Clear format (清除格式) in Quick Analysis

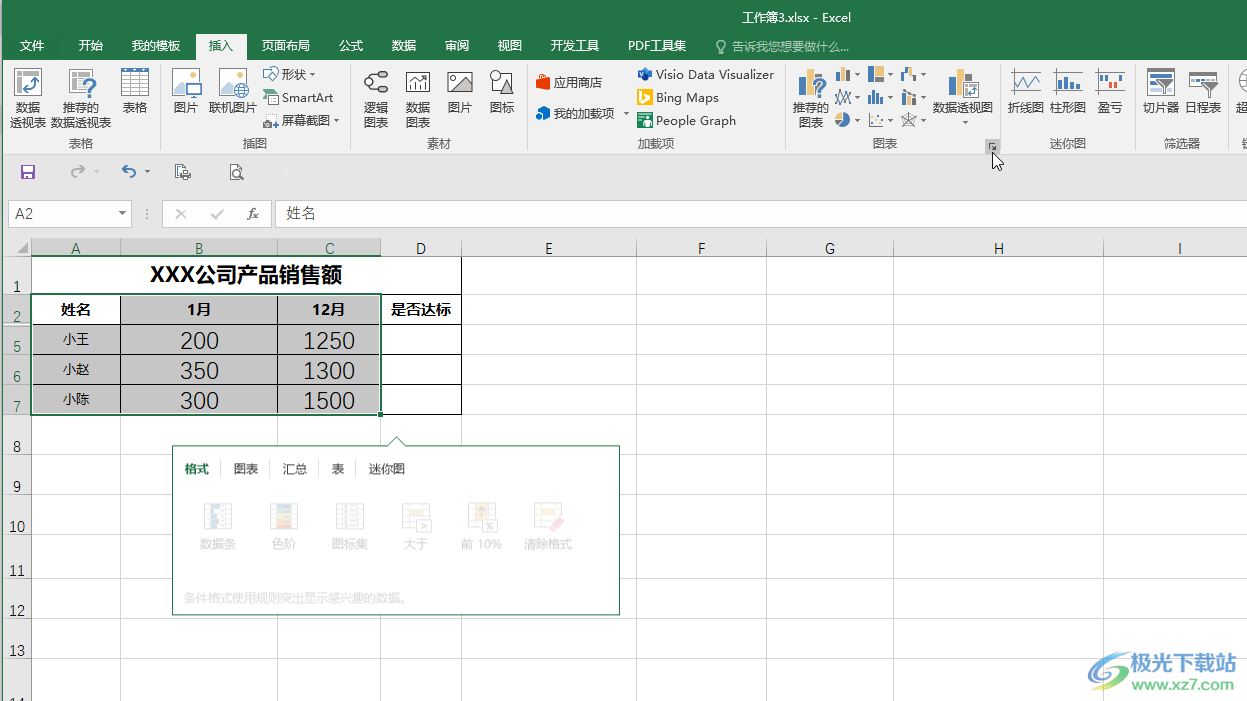tap(548, 527)
